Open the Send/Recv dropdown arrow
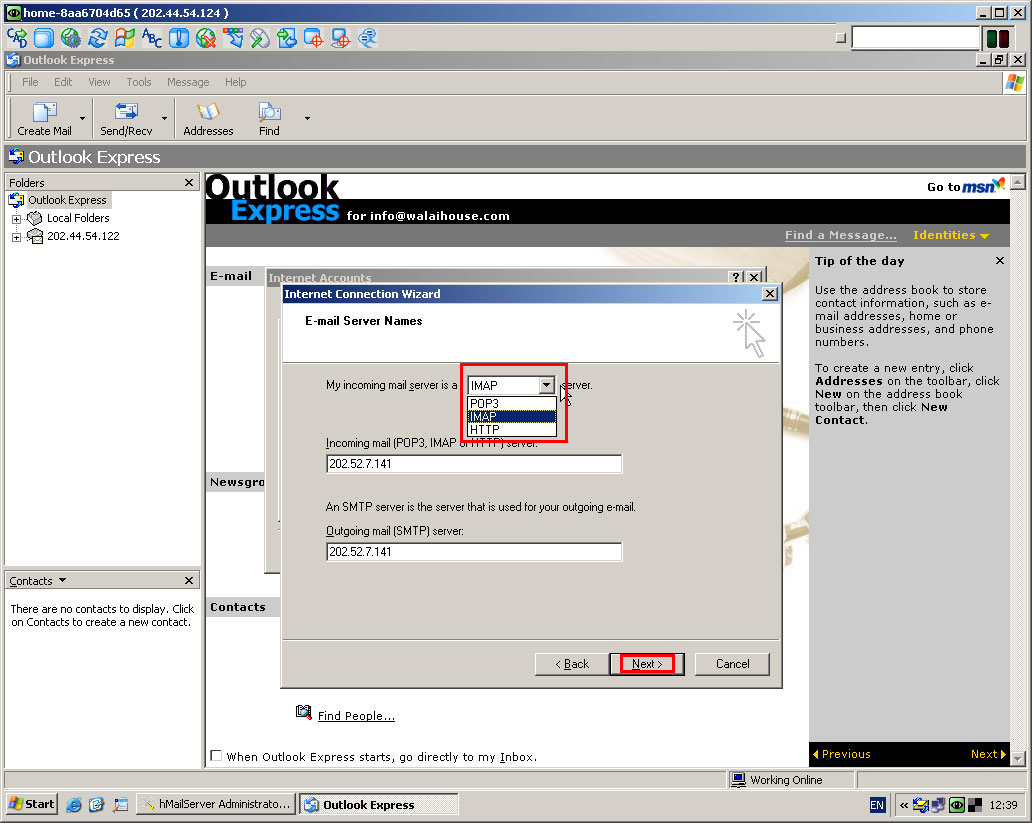 tap(164, 118)
